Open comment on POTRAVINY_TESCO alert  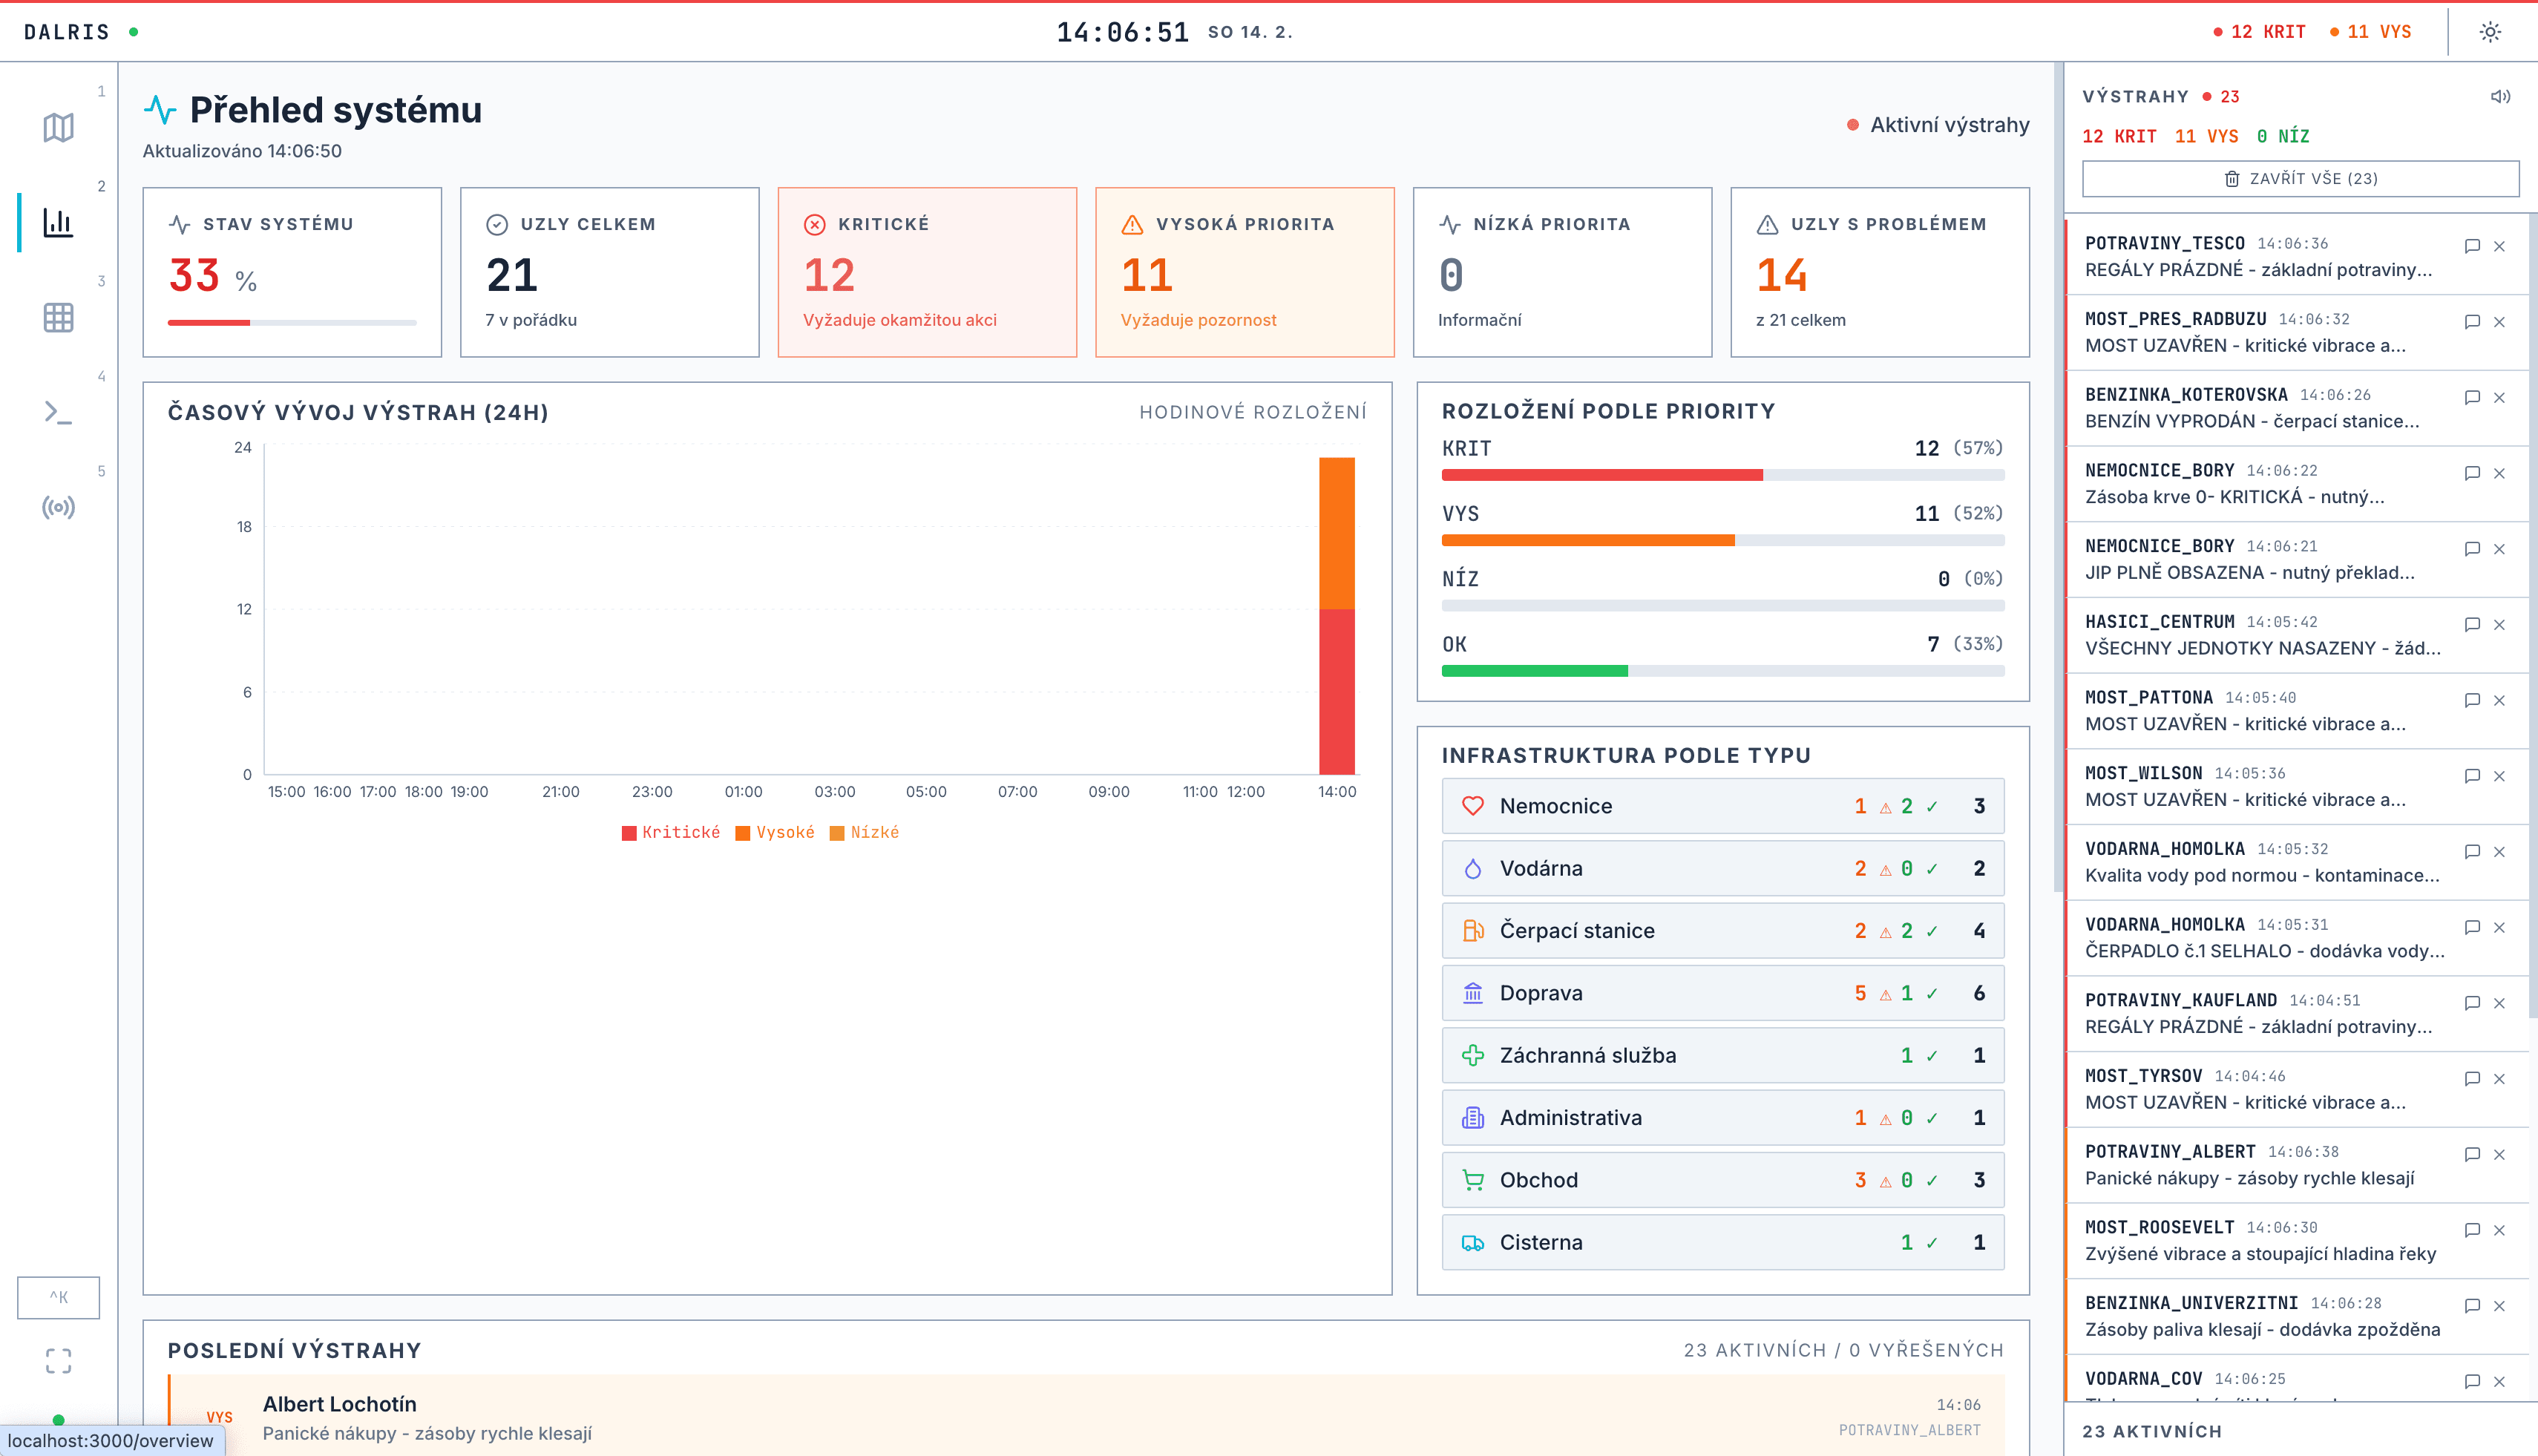coord(2472,246)
